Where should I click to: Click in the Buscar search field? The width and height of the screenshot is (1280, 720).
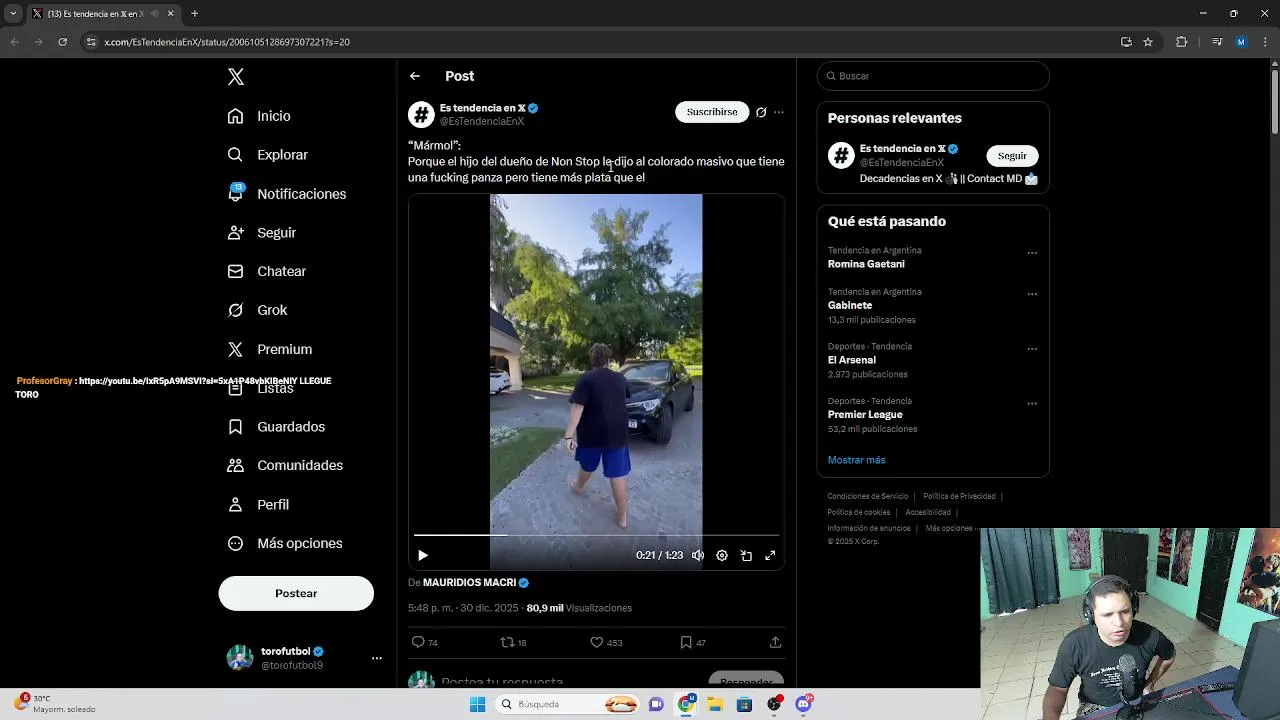coord(933,76)
